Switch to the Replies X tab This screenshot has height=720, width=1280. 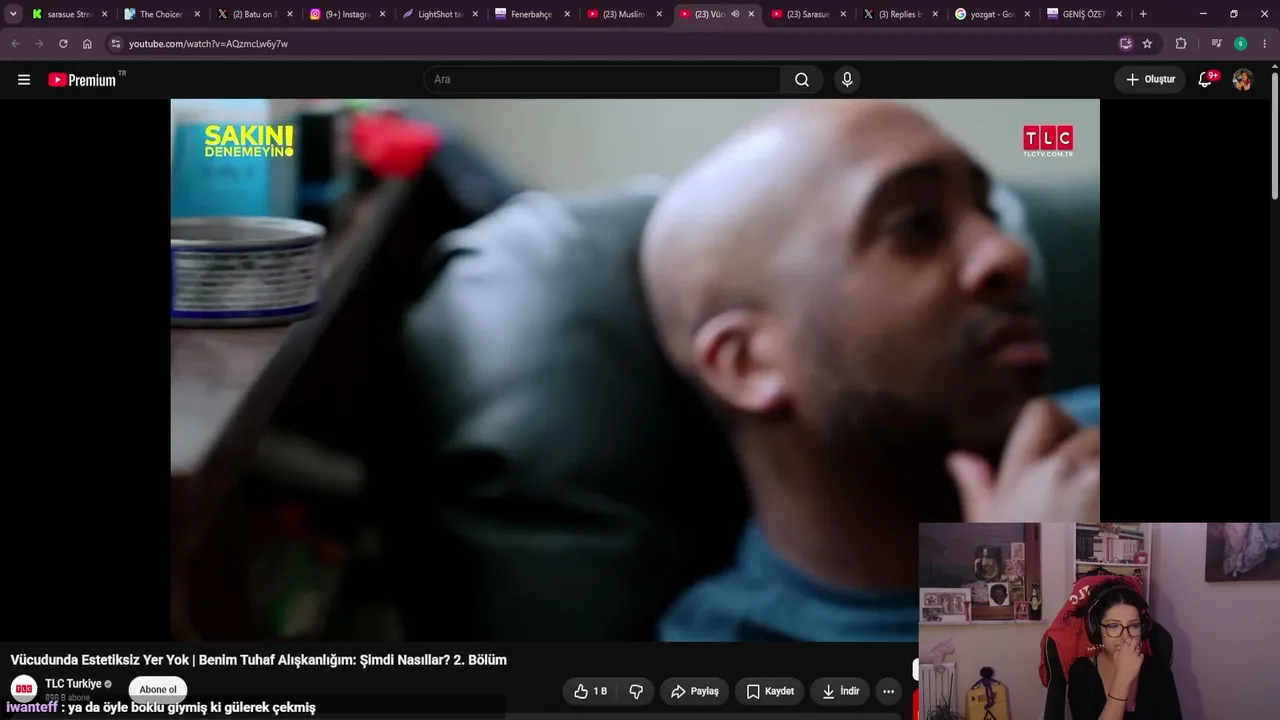[900, 14]
